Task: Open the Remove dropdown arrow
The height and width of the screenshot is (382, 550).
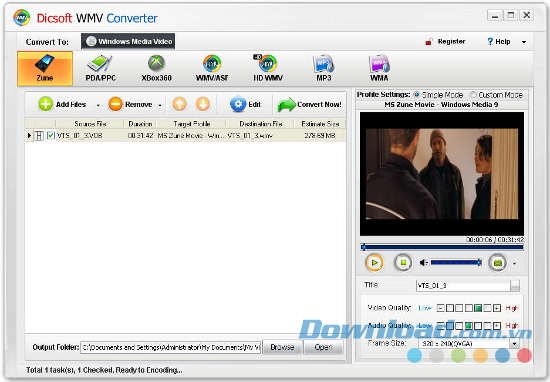Action: click(x=160, y=105)
